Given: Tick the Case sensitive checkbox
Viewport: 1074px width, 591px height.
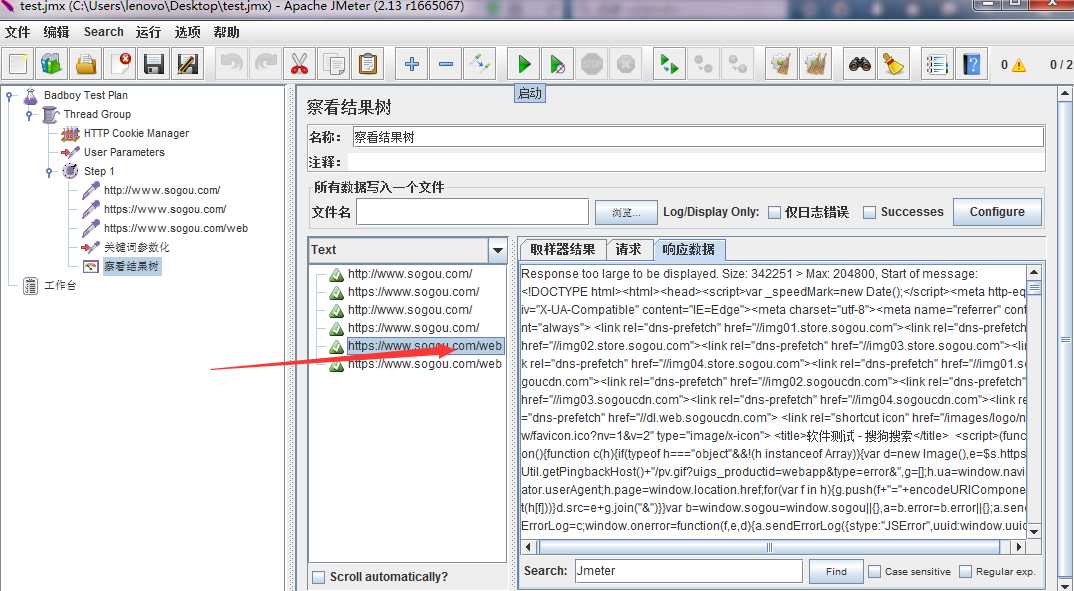Looking at the screenshot, I should [x=875, y=571].
